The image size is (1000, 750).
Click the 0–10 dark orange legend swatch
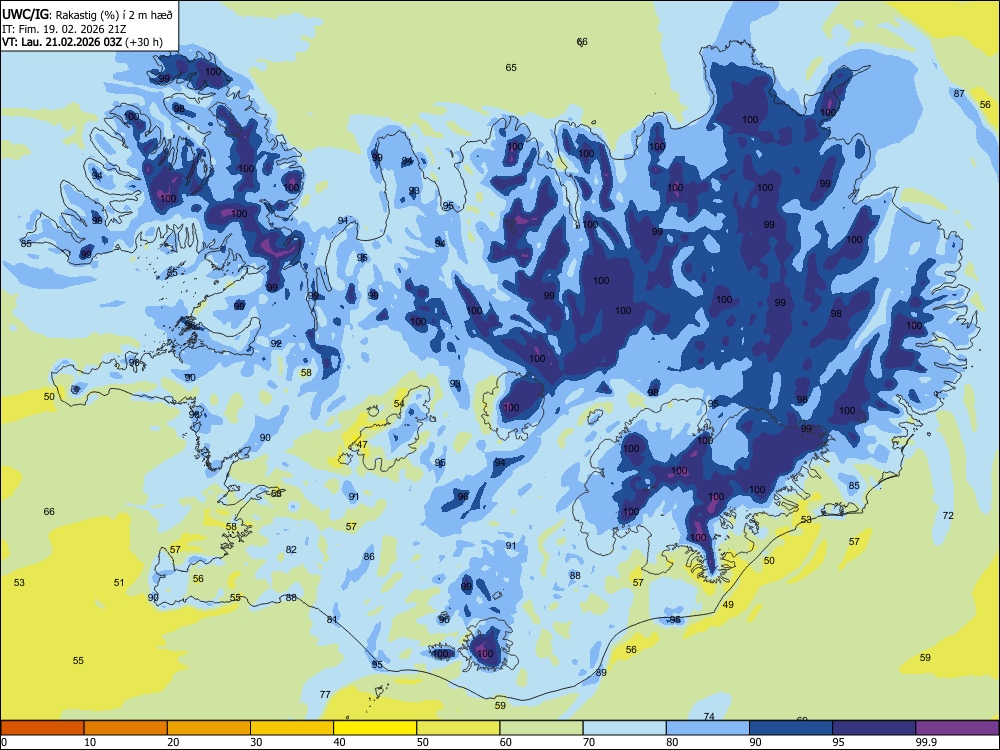[x=42, y=728]
